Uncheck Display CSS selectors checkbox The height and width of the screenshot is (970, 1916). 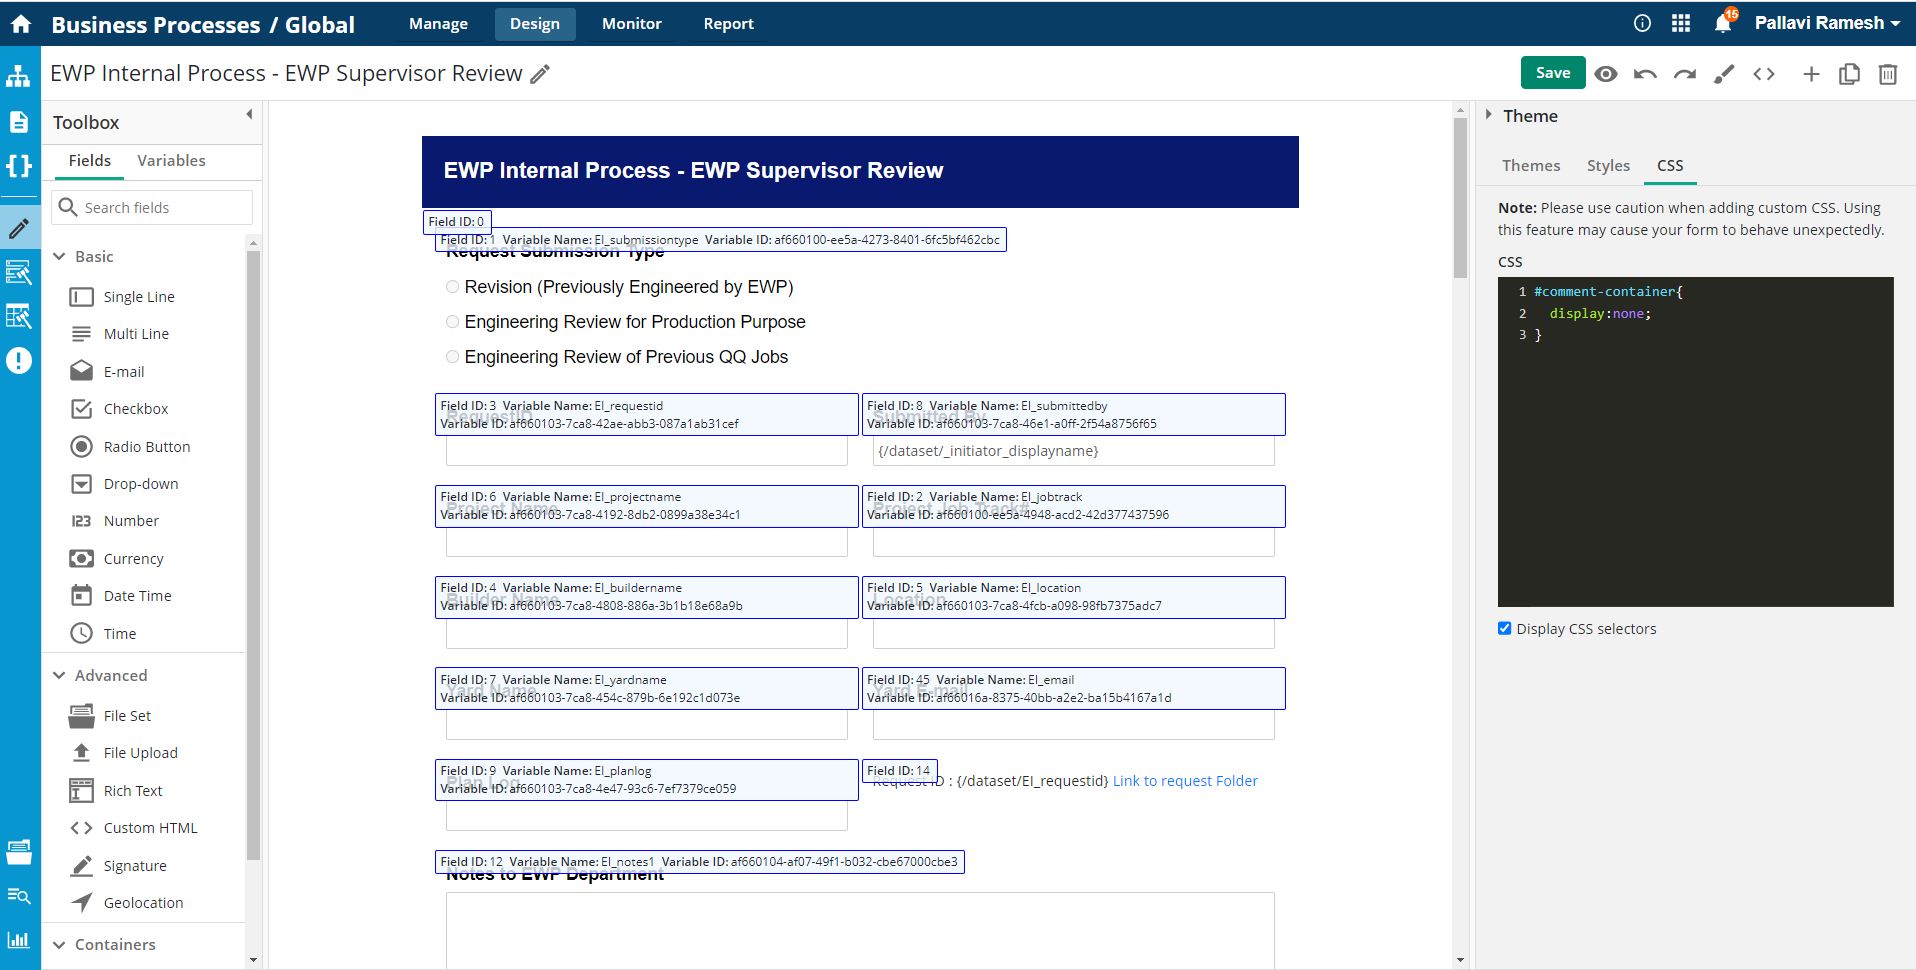tap(1504, 628)
